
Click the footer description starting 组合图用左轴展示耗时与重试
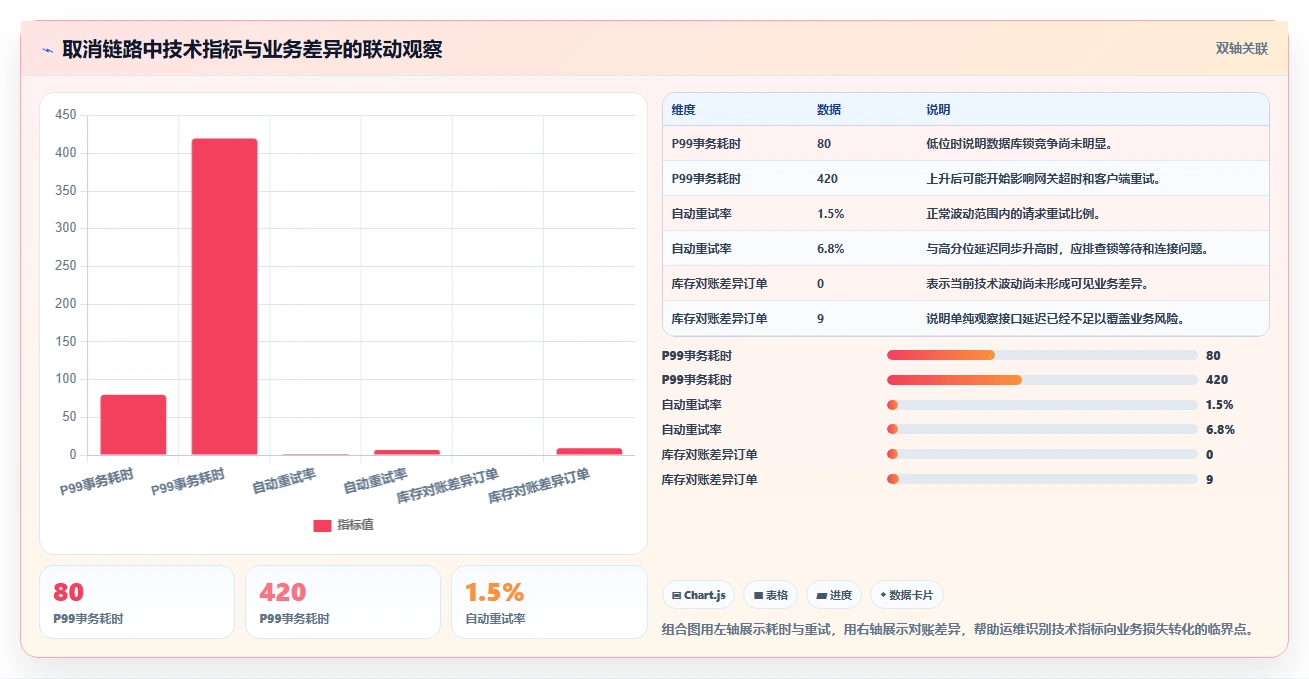[958, 630]
